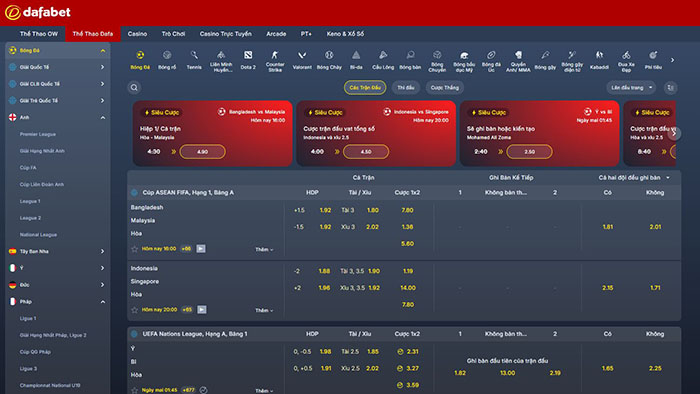Click the 4.50 boosted odds button
Viewport: 700px width, 394px height.
366,152
